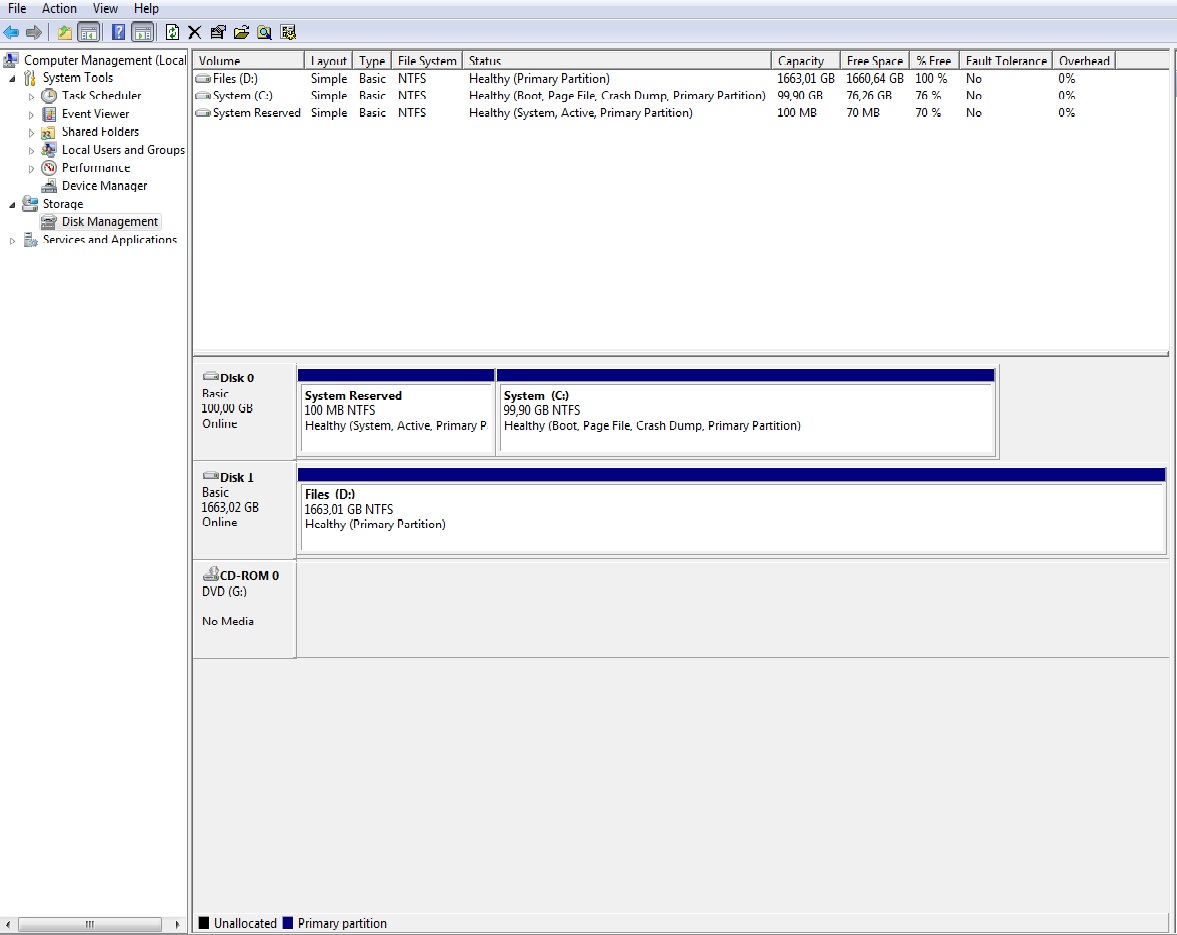This screenshot has height=935, width=1177.
Task: Click the System Tools icon
Action: (x=30, y=78)
